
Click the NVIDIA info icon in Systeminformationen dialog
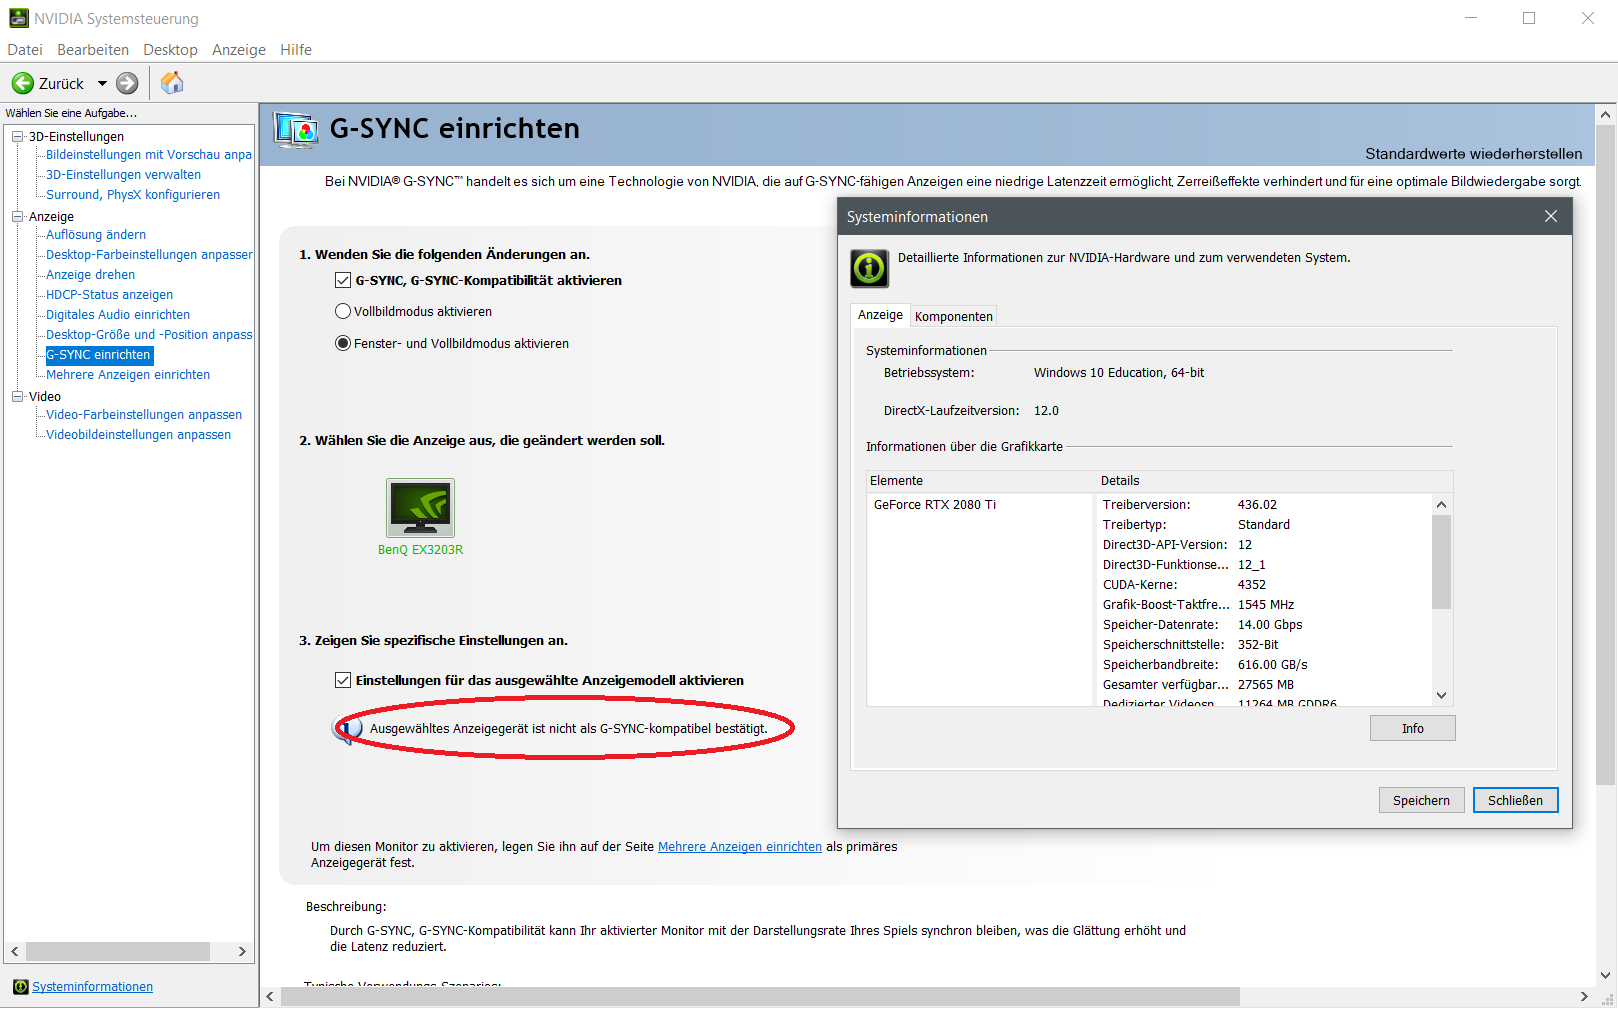[x=869, y=268]
